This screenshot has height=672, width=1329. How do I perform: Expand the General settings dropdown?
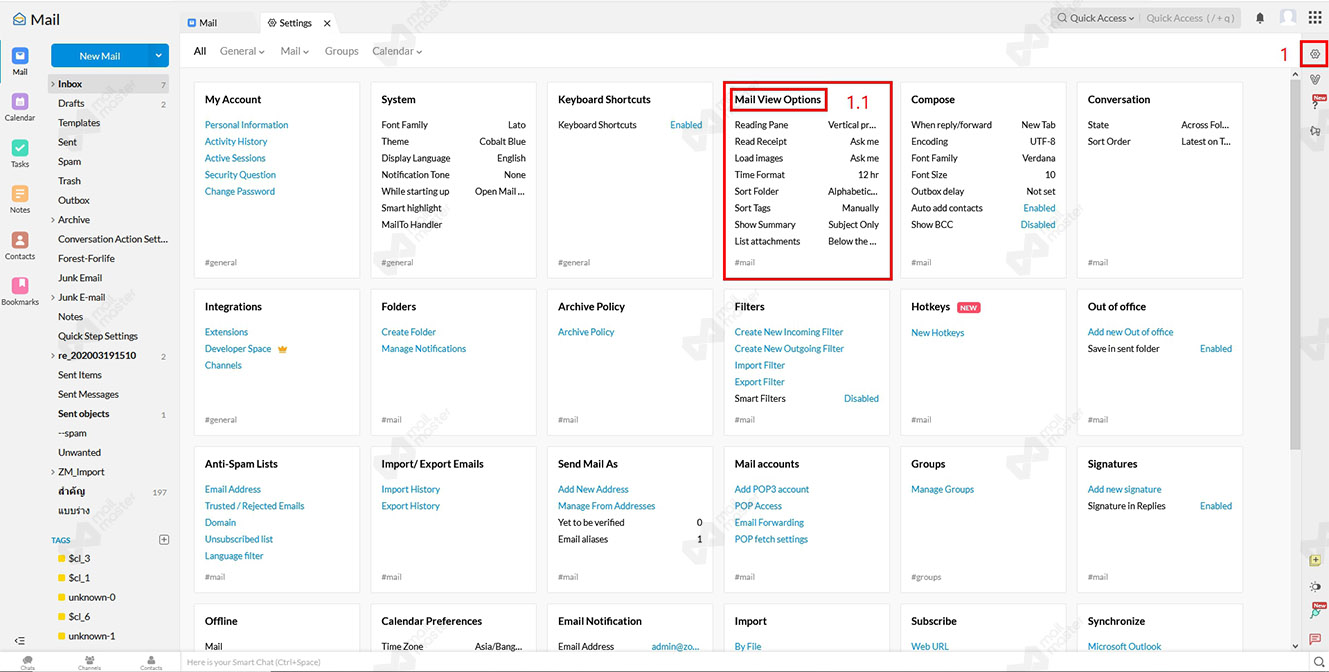pyautogui.click(x=242, y=51)
